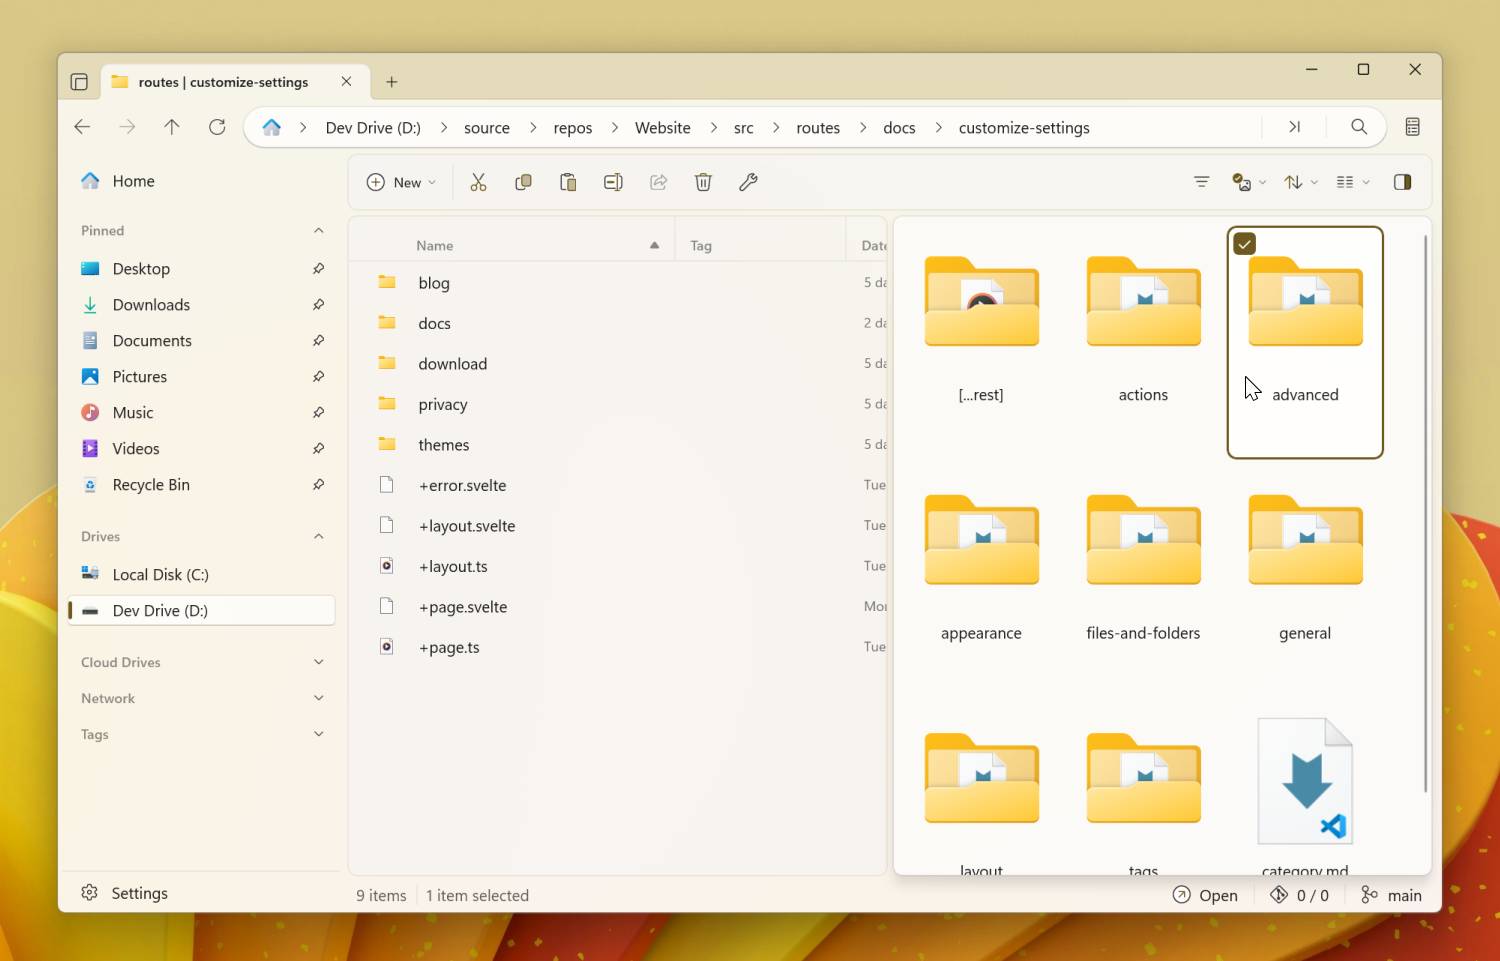Open properties using the wrench icon
Screen dimensions: 1500x961
(748, 182)
